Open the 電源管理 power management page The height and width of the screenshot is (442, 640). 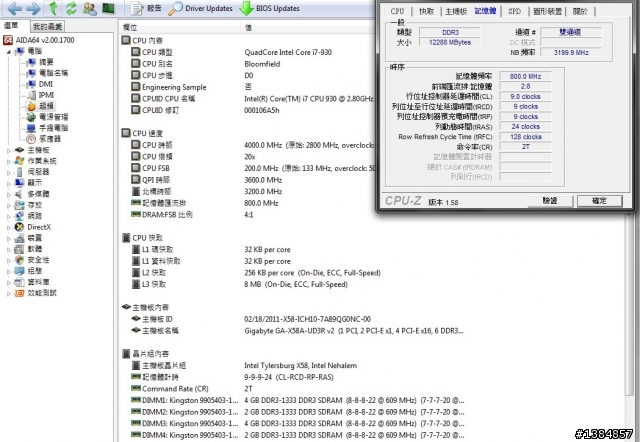[x=47, y=117]
